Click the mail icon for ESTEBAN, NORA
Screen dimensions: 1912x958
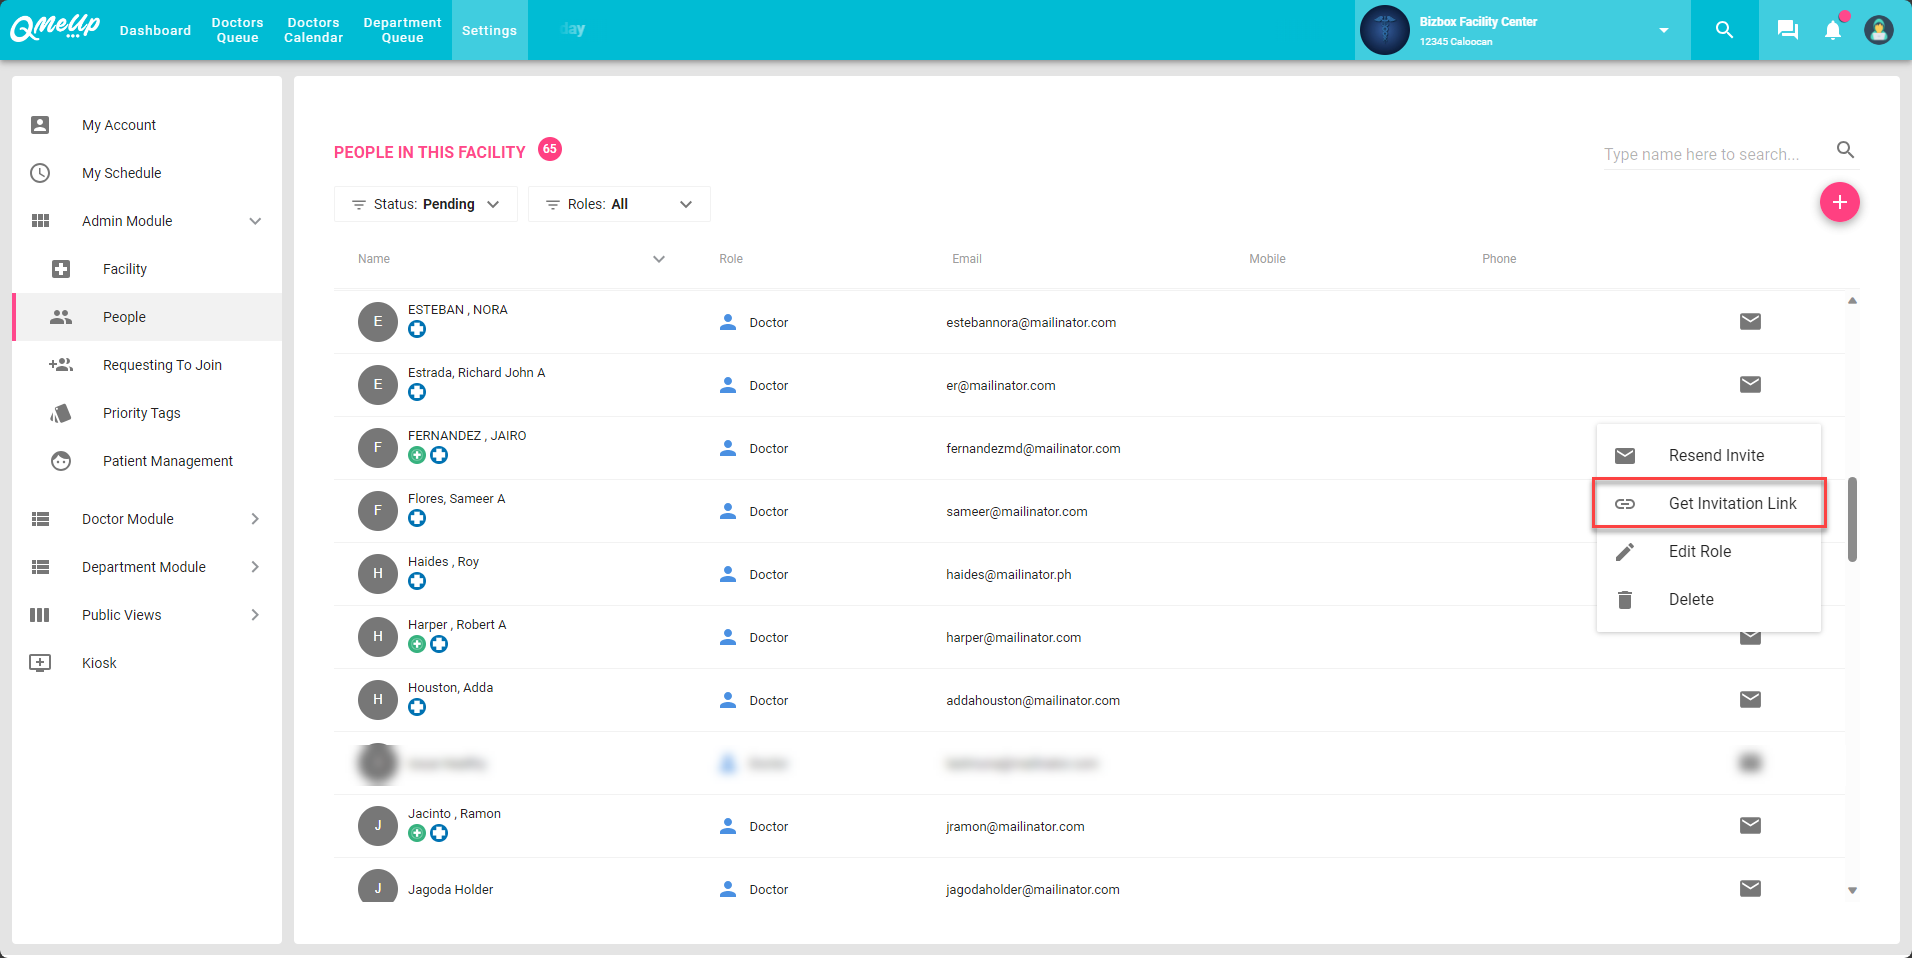pos(1749,322)
